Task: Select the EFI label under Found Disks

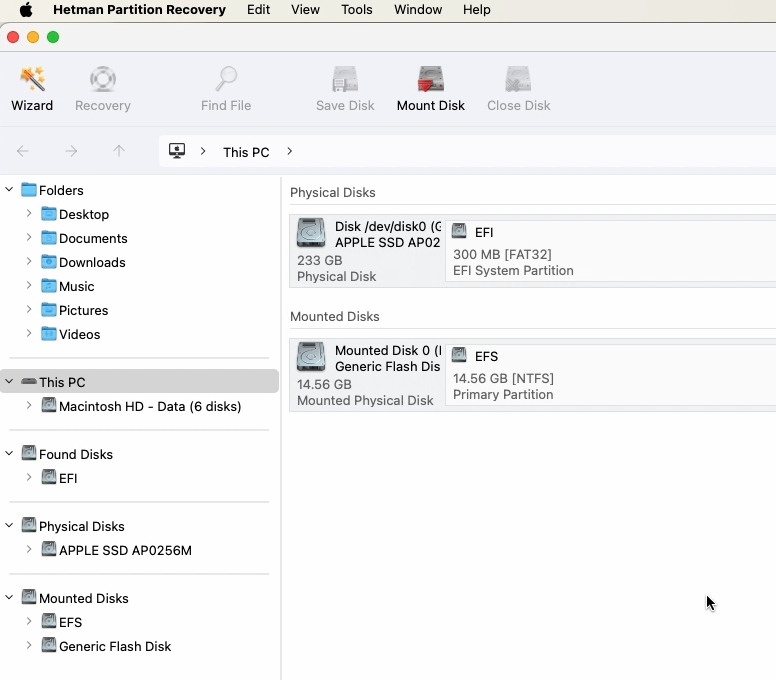Action: coord(68,478)
